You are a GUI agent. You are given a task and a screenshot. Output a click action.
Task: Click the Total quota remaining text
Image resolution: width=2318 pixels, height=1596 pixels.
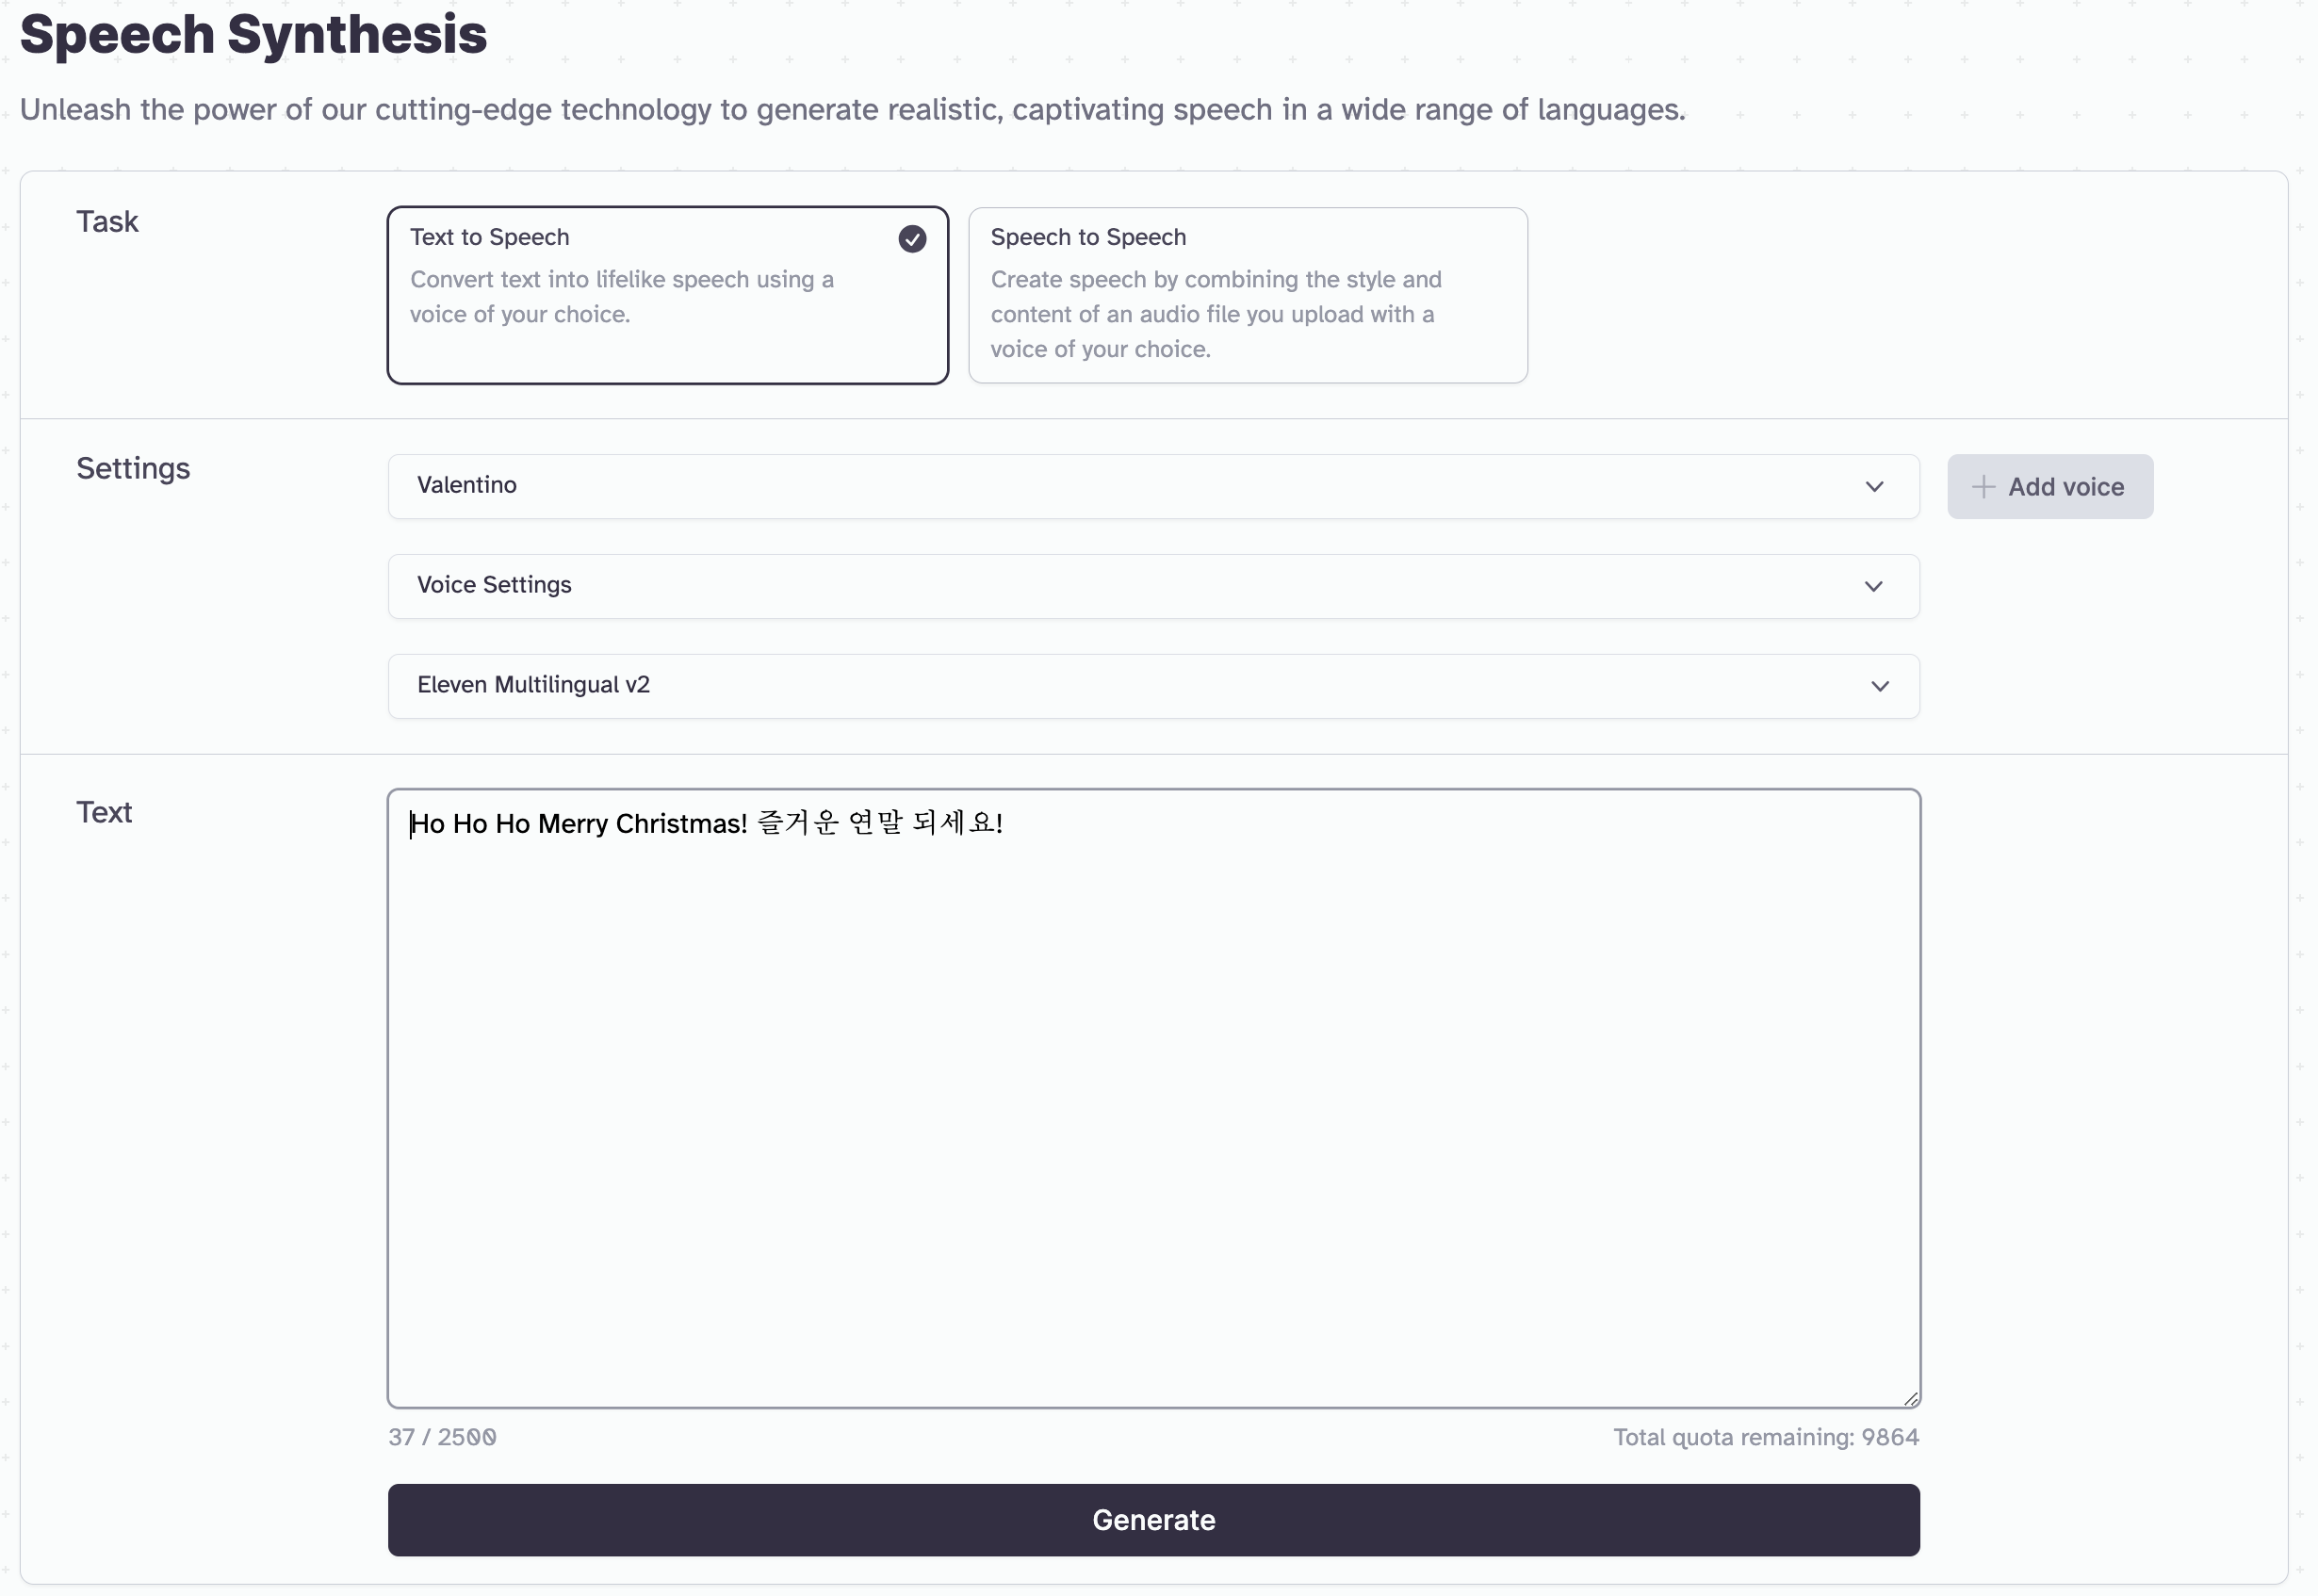click(x=1765, y=1438)
